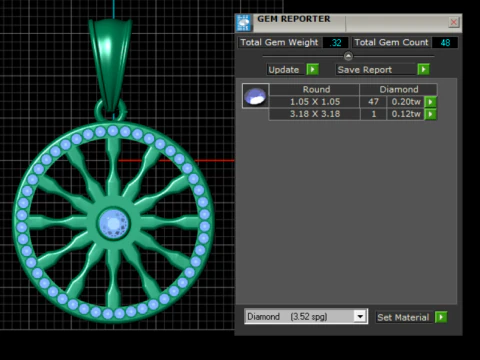Click the green arrow beside Save Report

click(423, 69)
